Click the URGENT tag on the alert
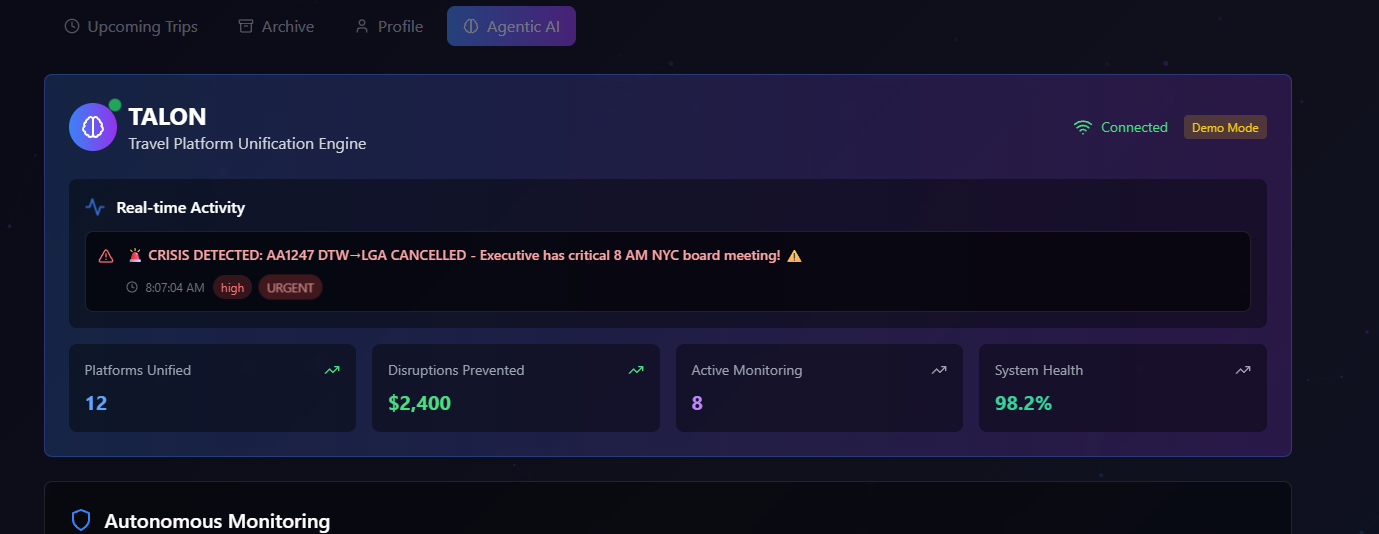Viewport: 1379px width, 534px height. click(290, 288)
